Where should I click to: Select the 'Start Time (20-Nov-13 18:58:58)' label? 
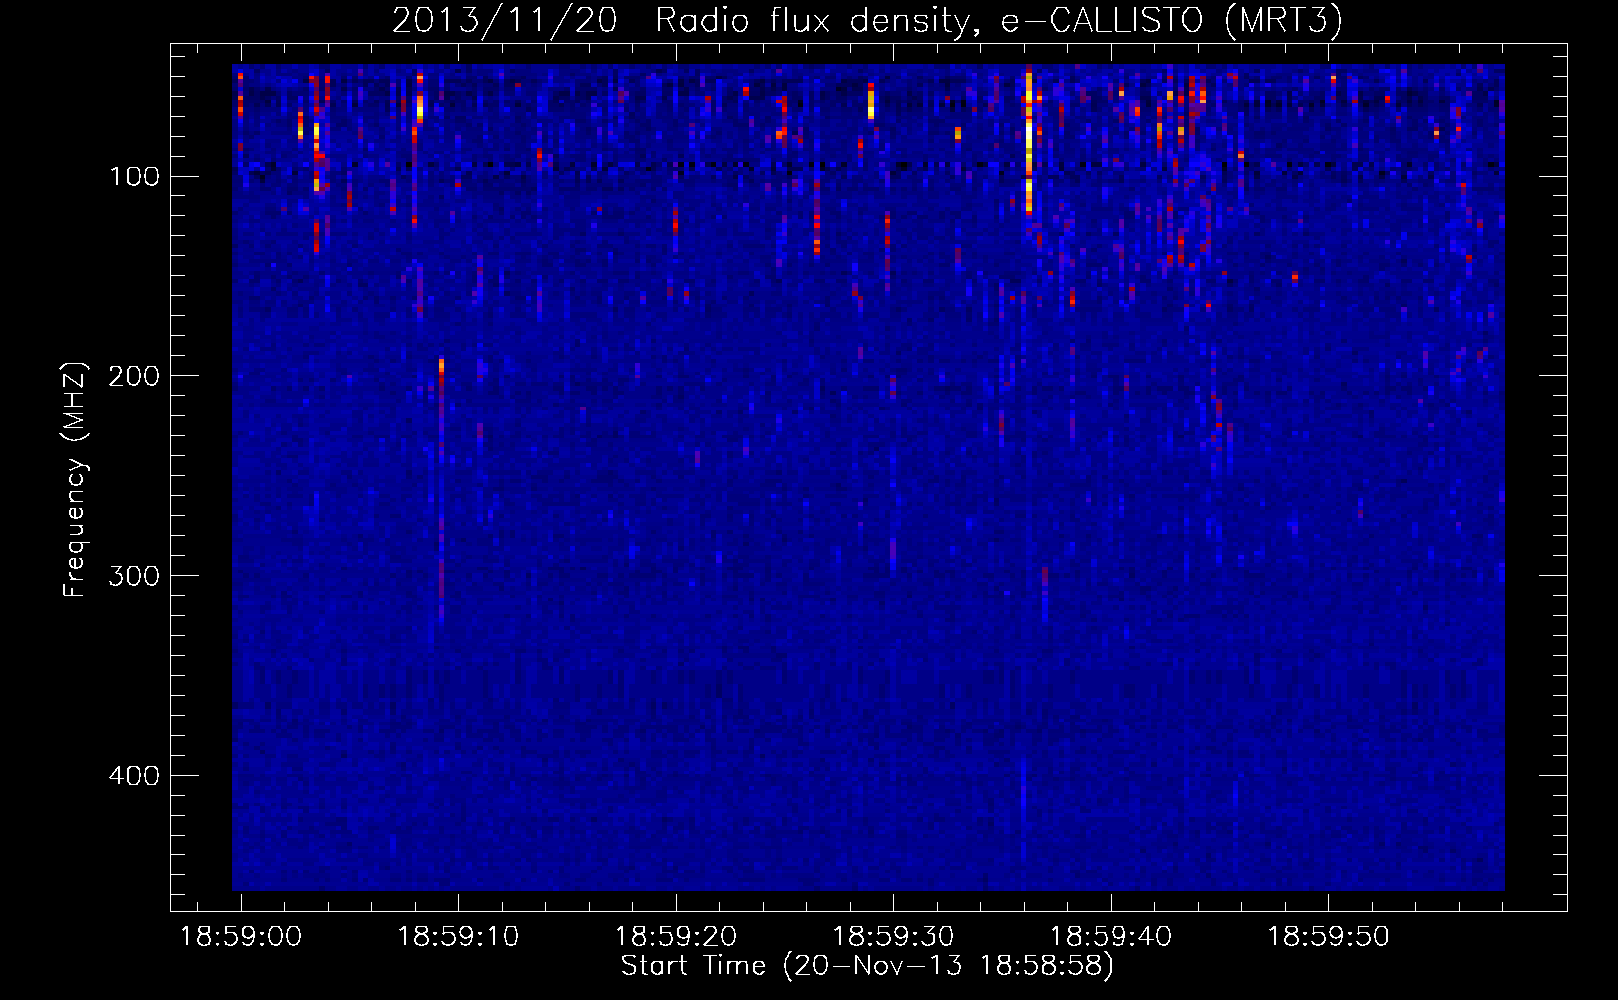pos(867,966)
